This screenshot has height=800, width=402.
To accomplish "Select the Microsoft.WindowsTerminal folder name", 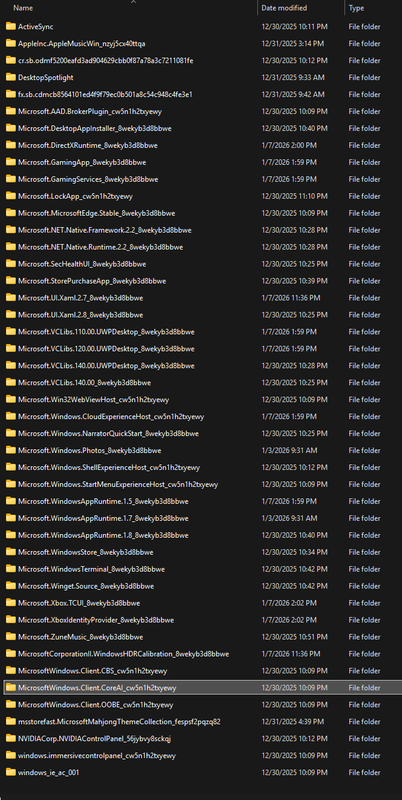I will [91, 569].
